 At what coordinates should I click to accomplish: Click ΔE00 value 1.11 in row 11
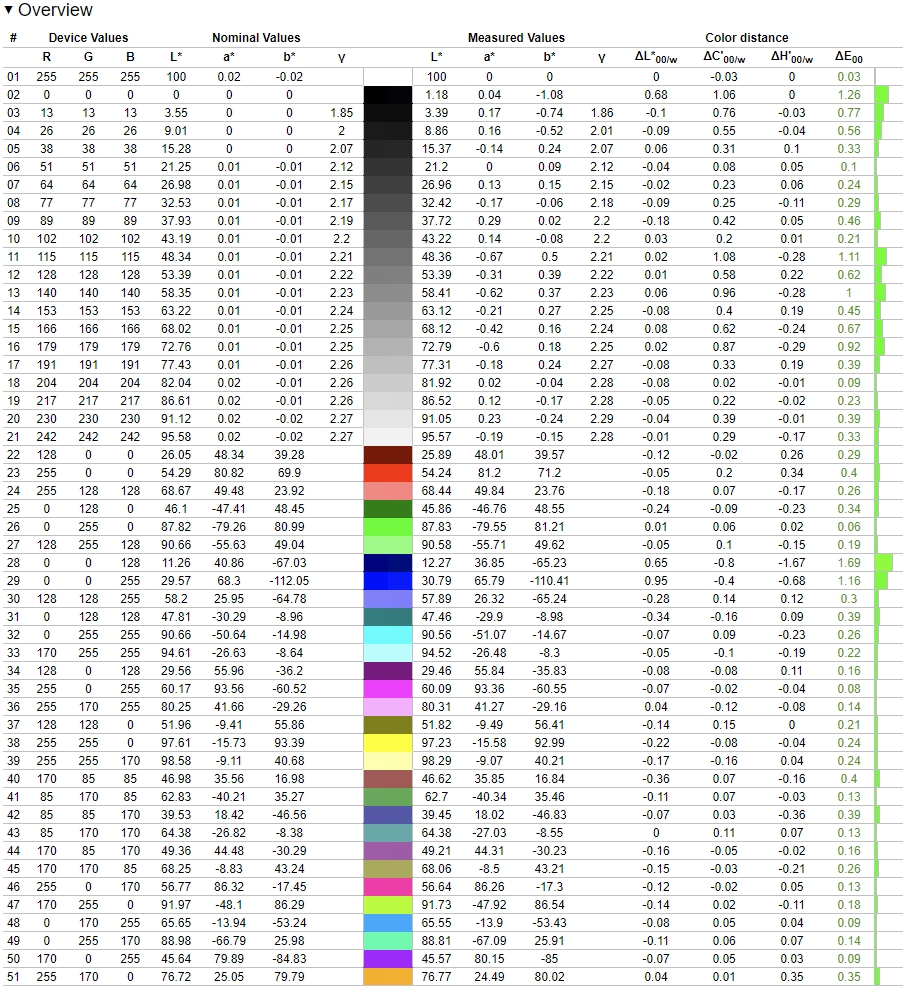click(849, 257)
